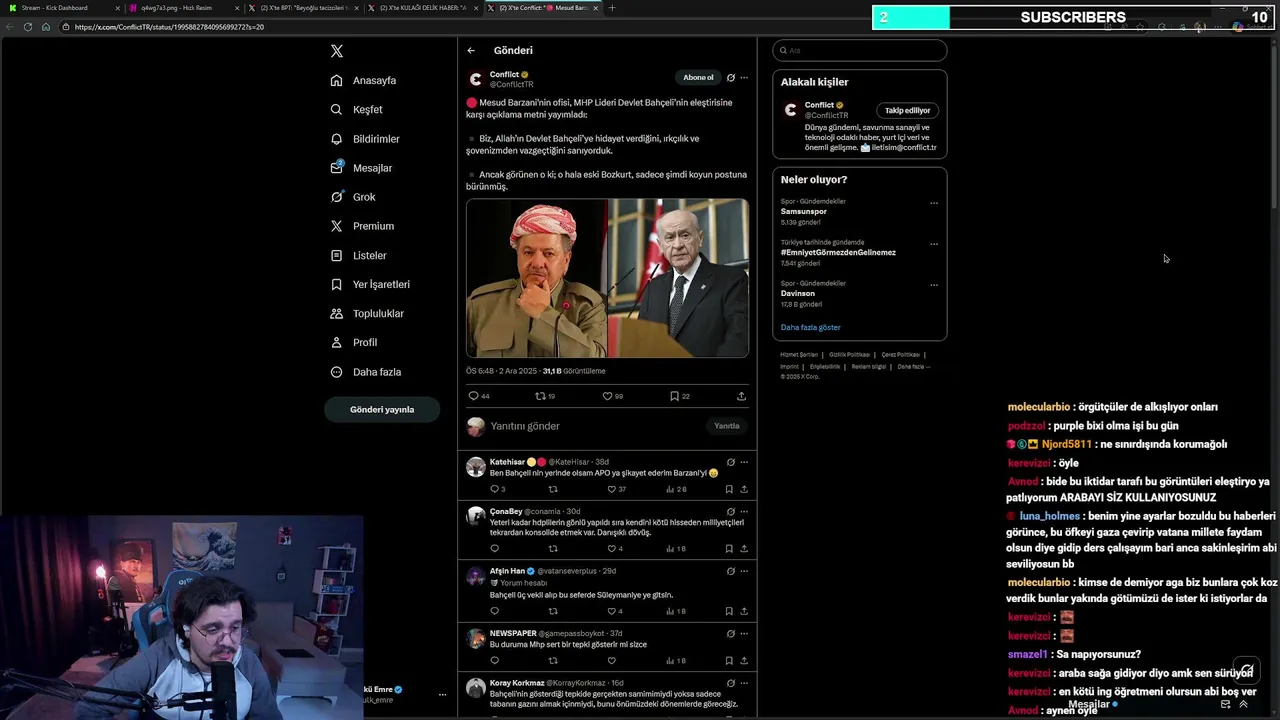Click Grok icon on Koray Korkmaz comment
This screenshot has height=720, width=1280.
(731, 683)
